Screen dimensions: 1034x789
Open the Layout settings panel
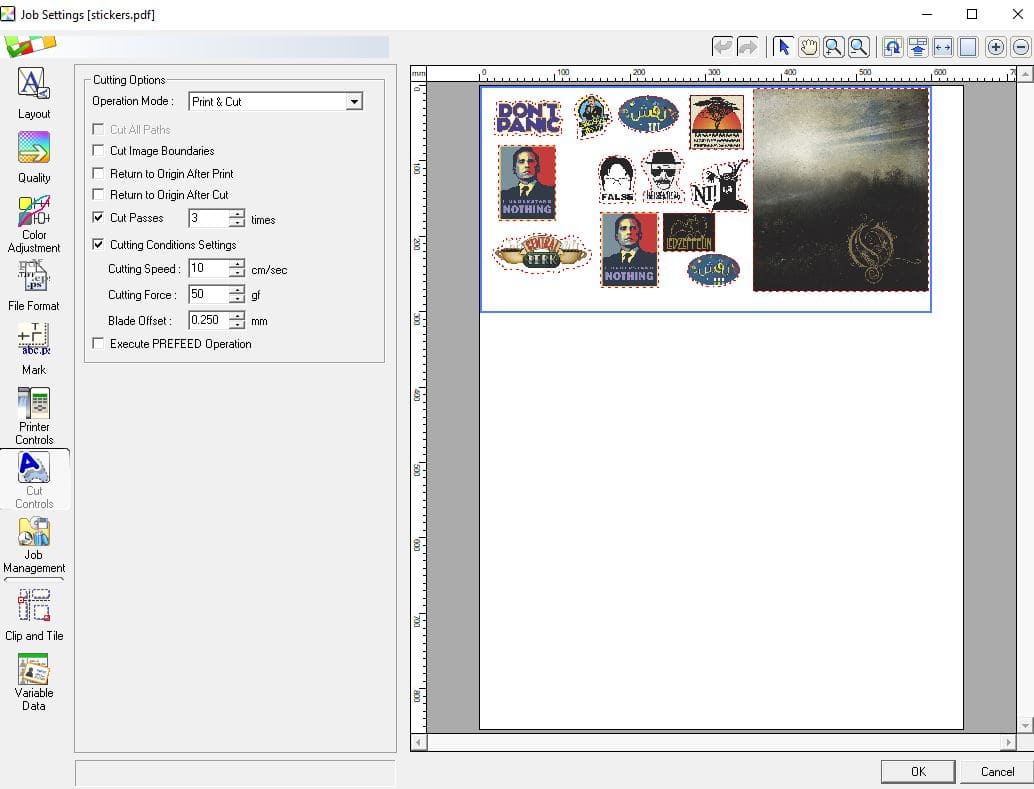pos(34,93)
